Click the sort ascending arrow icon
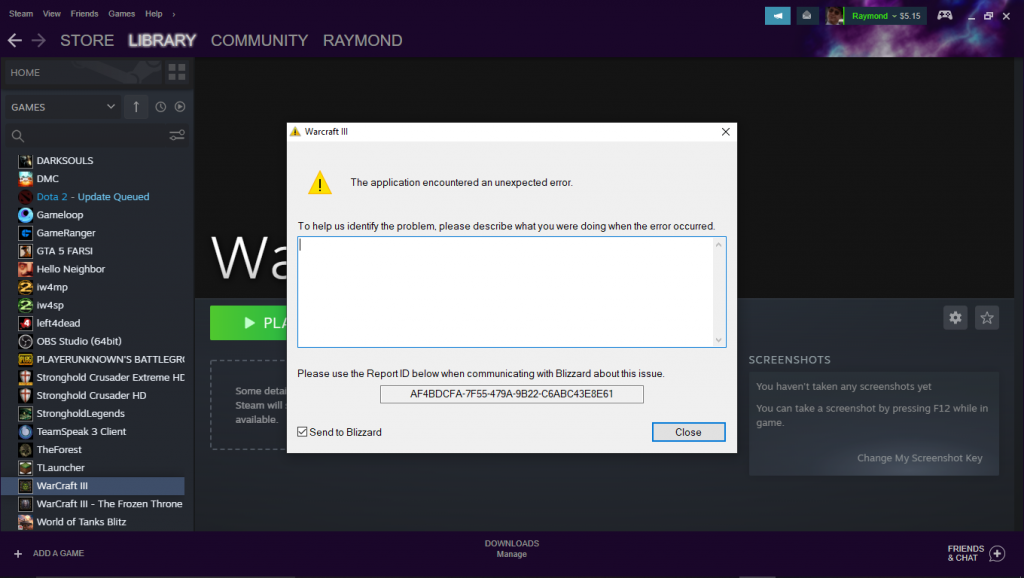1024x578 pixels. (x=136, y=107)
